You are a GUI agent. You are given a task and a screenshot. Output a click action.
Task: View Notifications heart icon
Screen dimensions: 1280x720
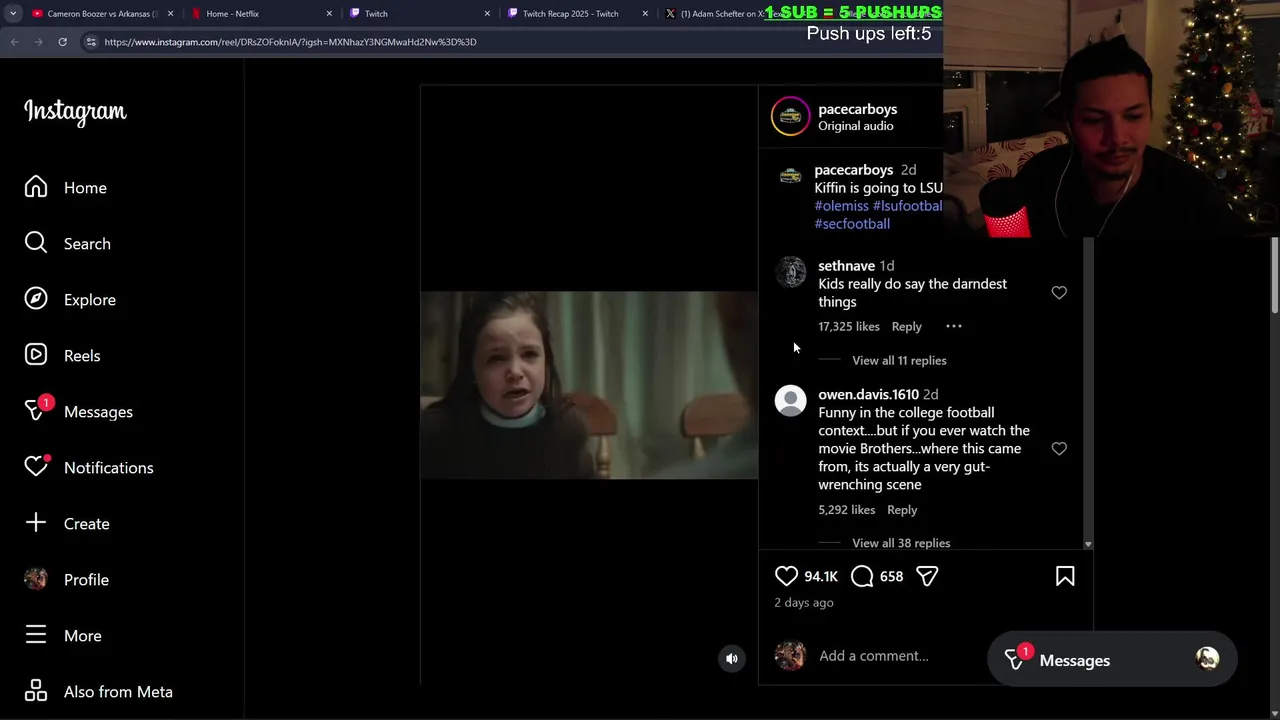(36, 467)
